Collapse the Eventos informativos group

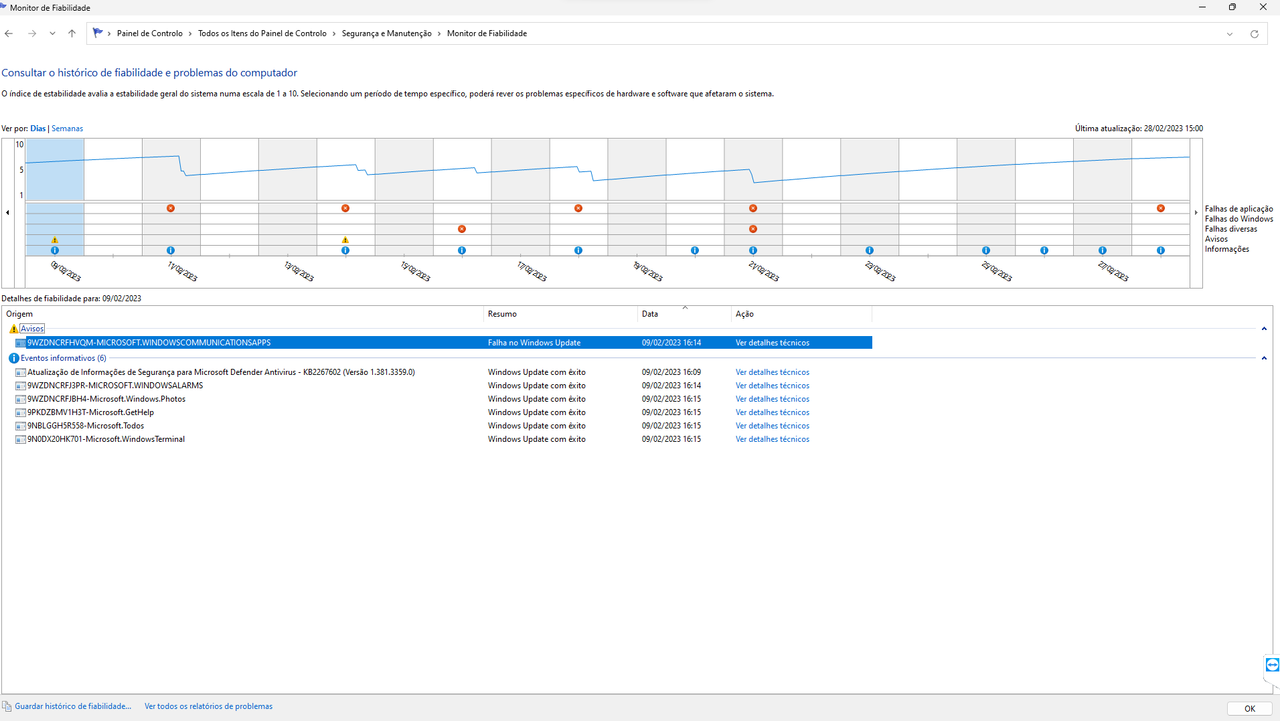click(x=1264, y=358)
